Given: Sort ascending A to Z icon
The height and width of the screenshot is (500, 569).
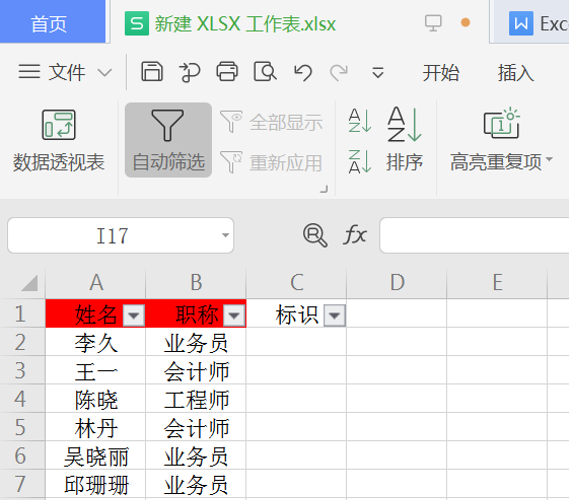Looking at the screenshot, I should click(x=360, y=120).
